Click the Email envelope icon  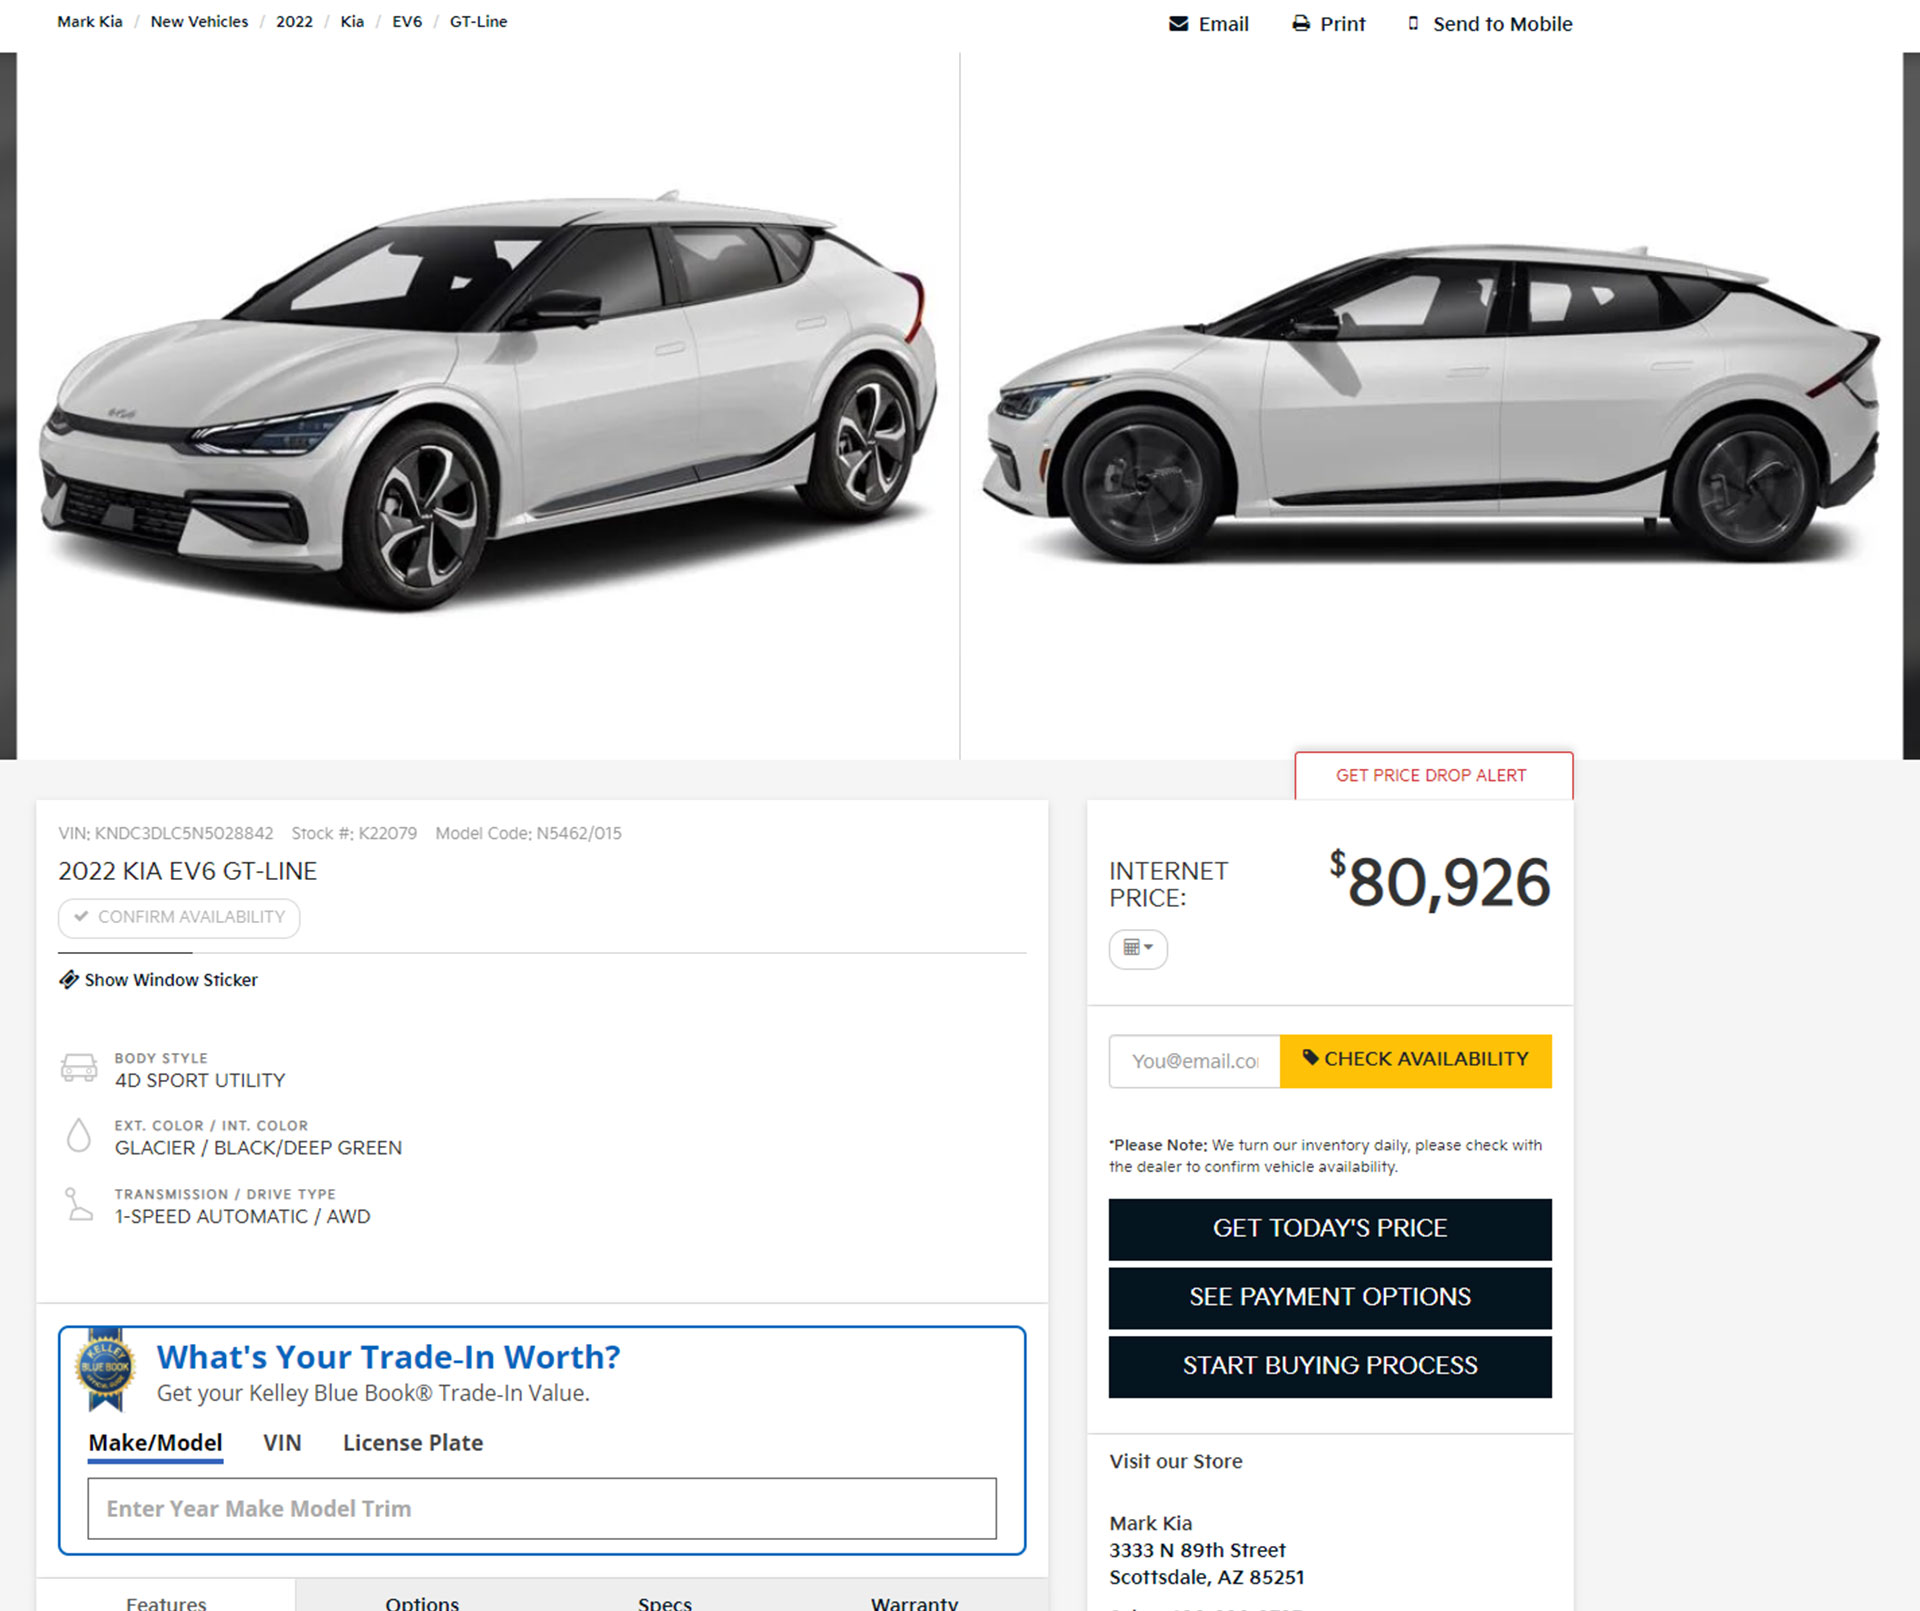point(1178,23)
